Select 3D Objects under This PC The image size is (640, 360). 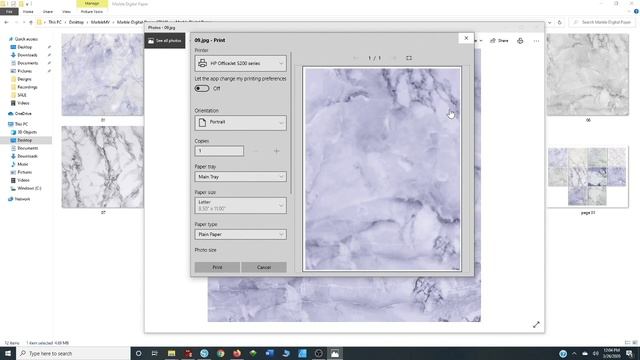(x=27, y=132)
